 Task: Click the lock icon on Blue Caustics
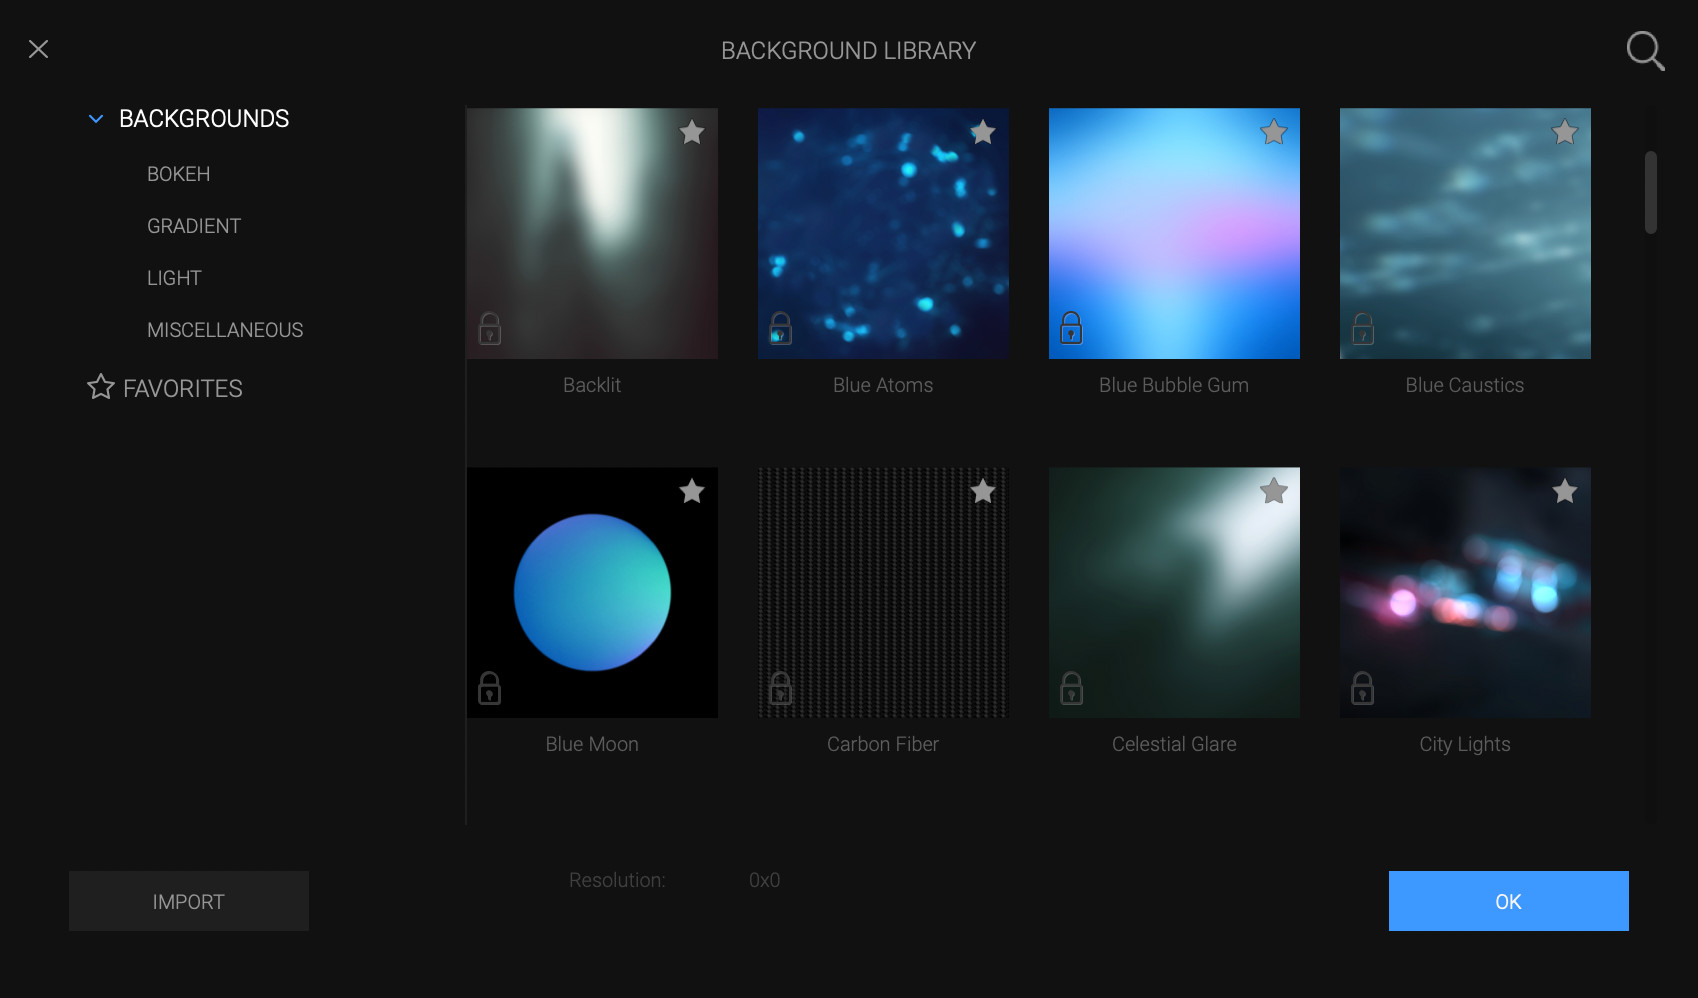pos(1363,328)
